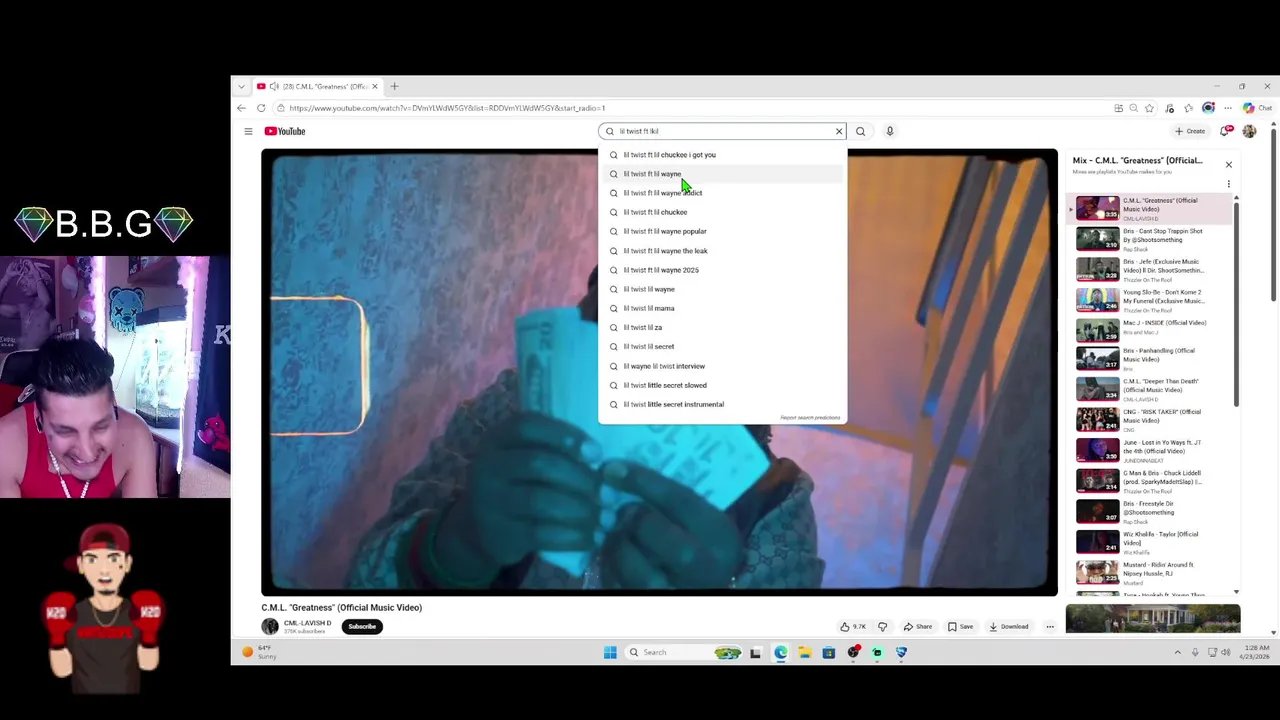Open Copilot Chat in Edge
This screenshot has width=1280, height=720.
(1257, 108)
